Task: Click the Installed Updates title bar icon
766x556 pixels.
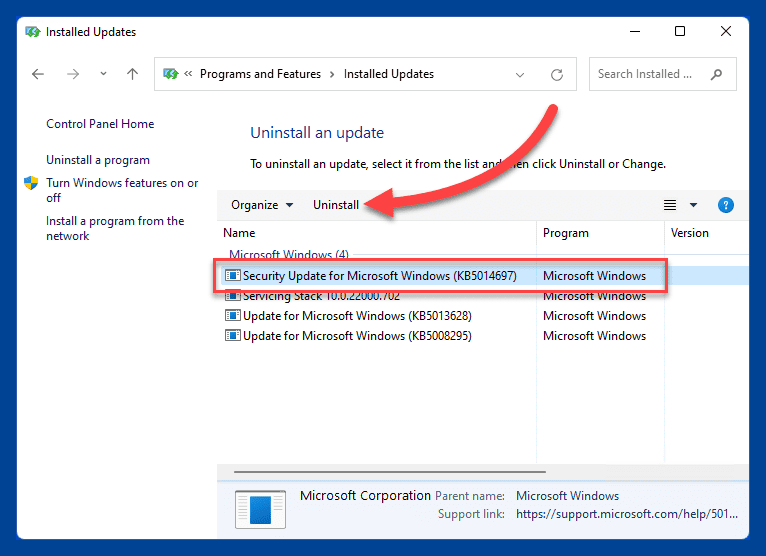Action: pyautogui.click(x=33, y=32)
